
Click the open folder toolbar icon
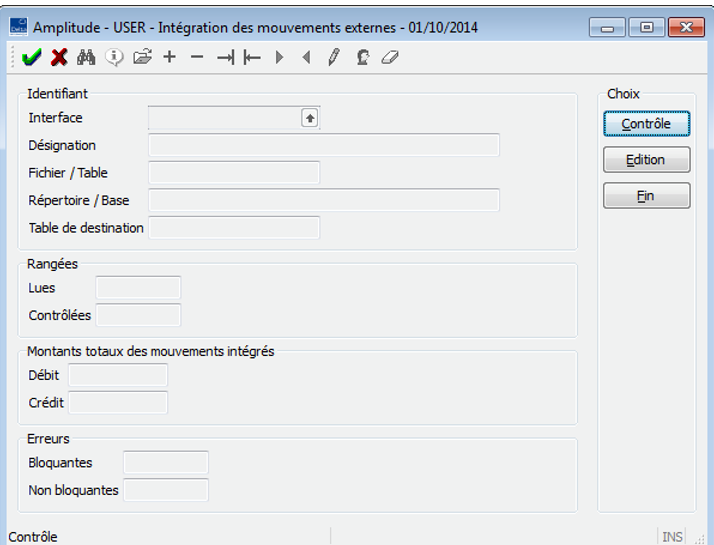pos(142,58)
